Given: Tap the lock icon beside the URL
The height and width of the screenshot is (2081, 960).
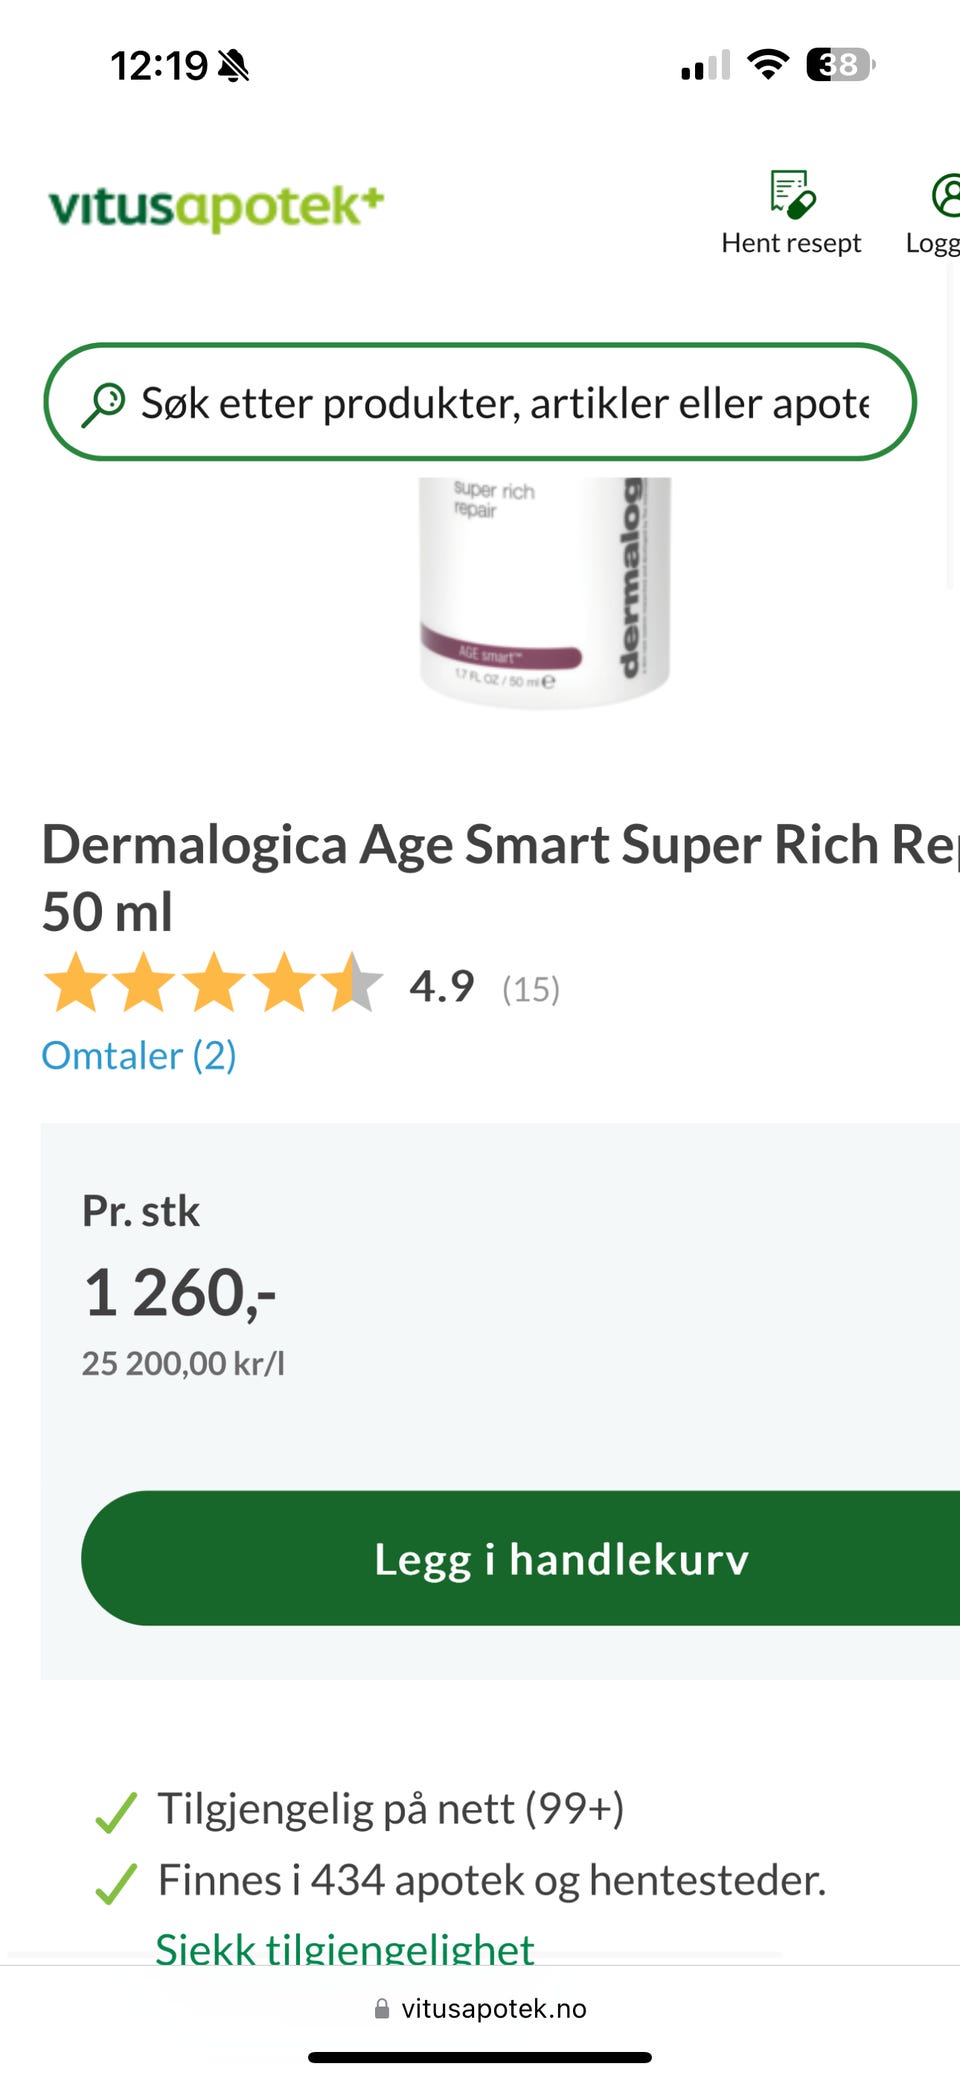Looking at the screenshot, I should pyautogui.click(x=381, y=2009).
